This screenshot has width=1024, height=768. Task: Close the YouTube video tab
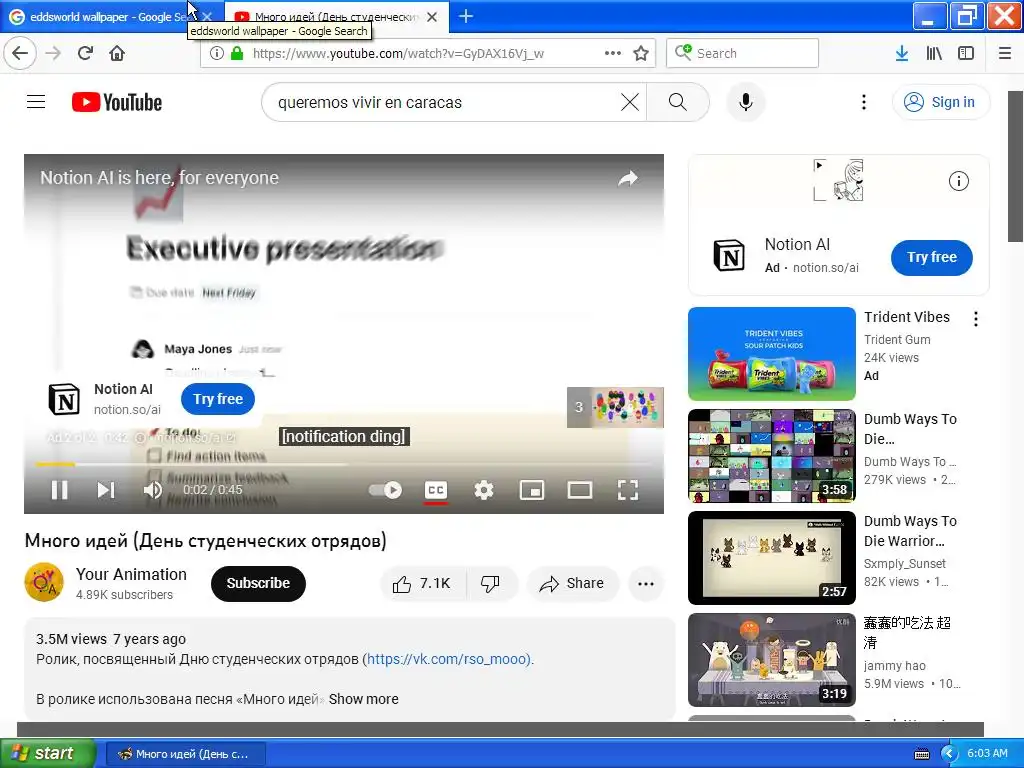pyautogui.click(x=432, y=17)
